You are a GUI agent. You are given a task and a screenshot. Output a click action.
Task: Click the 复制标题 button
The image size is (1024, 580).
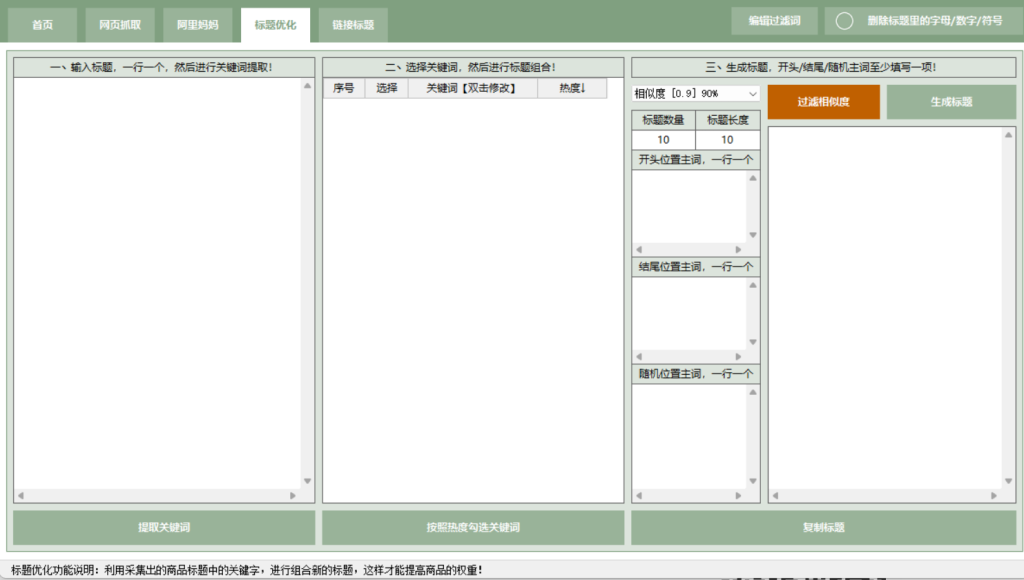(823, 527)
